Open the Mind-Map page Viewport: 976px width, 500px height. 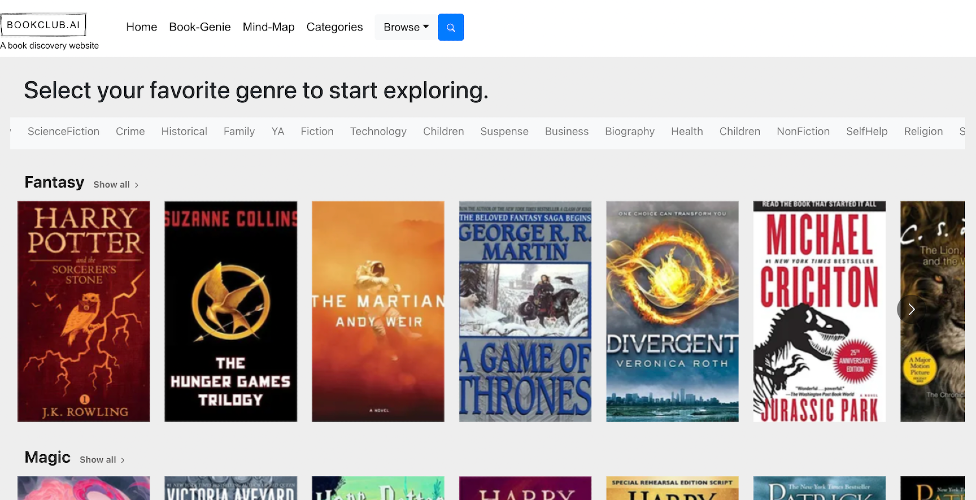[268, 27]
